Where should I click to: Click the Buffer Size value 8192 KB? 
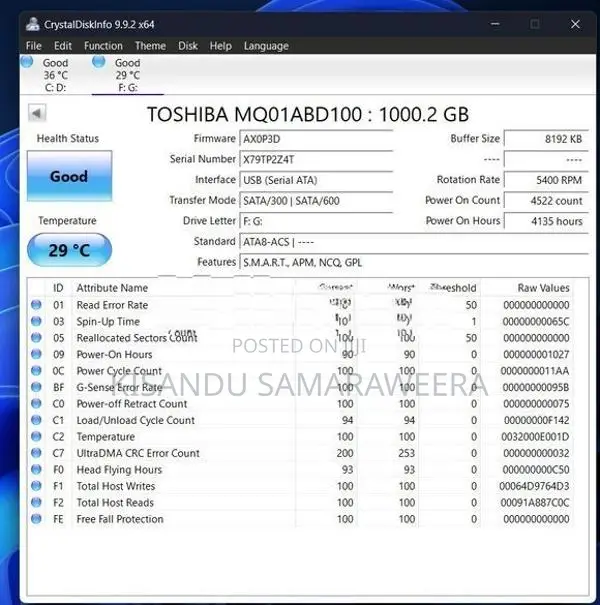tap(546, 139)
